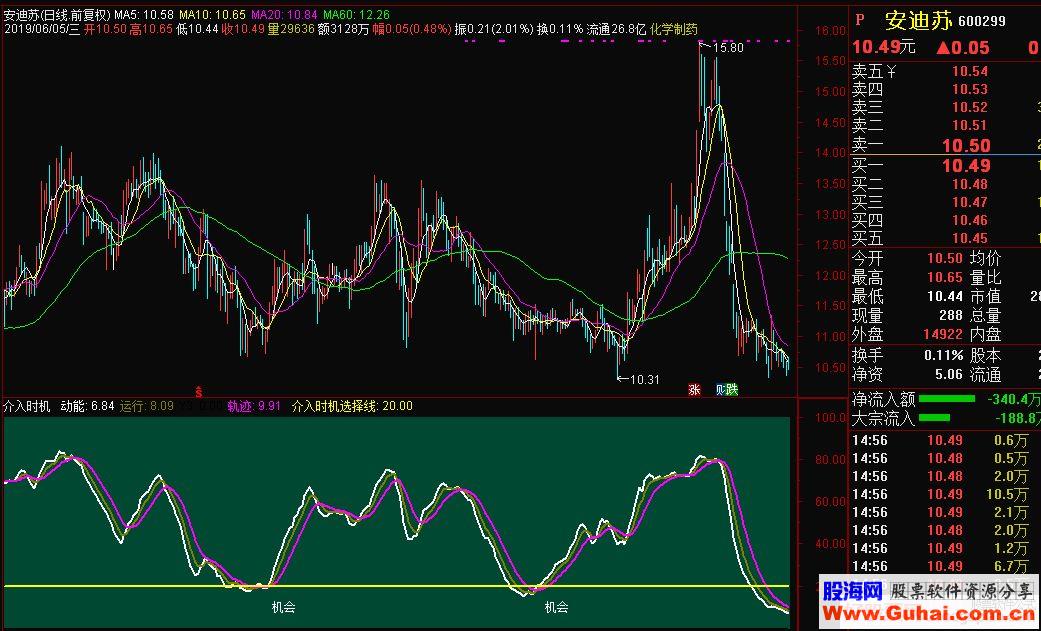Click the date 2019/06/05/三
This screenshot has height=631, width=1041.
[x=42, y=29]
